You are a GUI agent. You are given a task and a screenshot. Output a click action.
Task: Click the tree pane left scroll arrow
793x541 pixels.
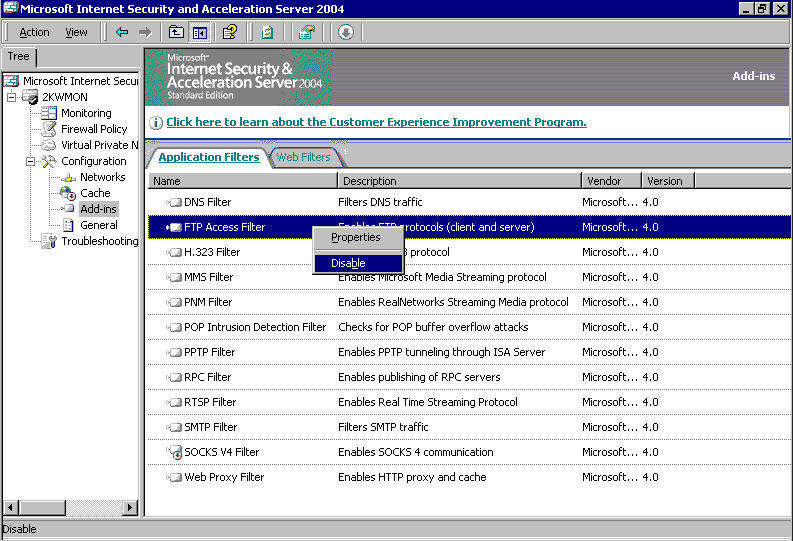(11, 507)
